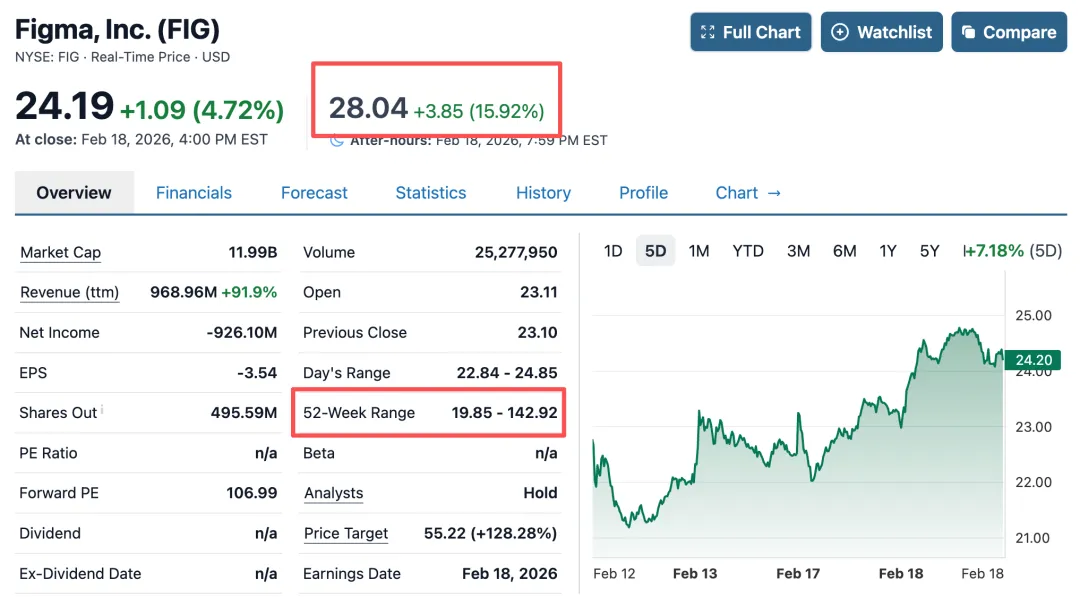Click the 24.20 price marker on chart

pyautogui.click(x=1032, y=359)
